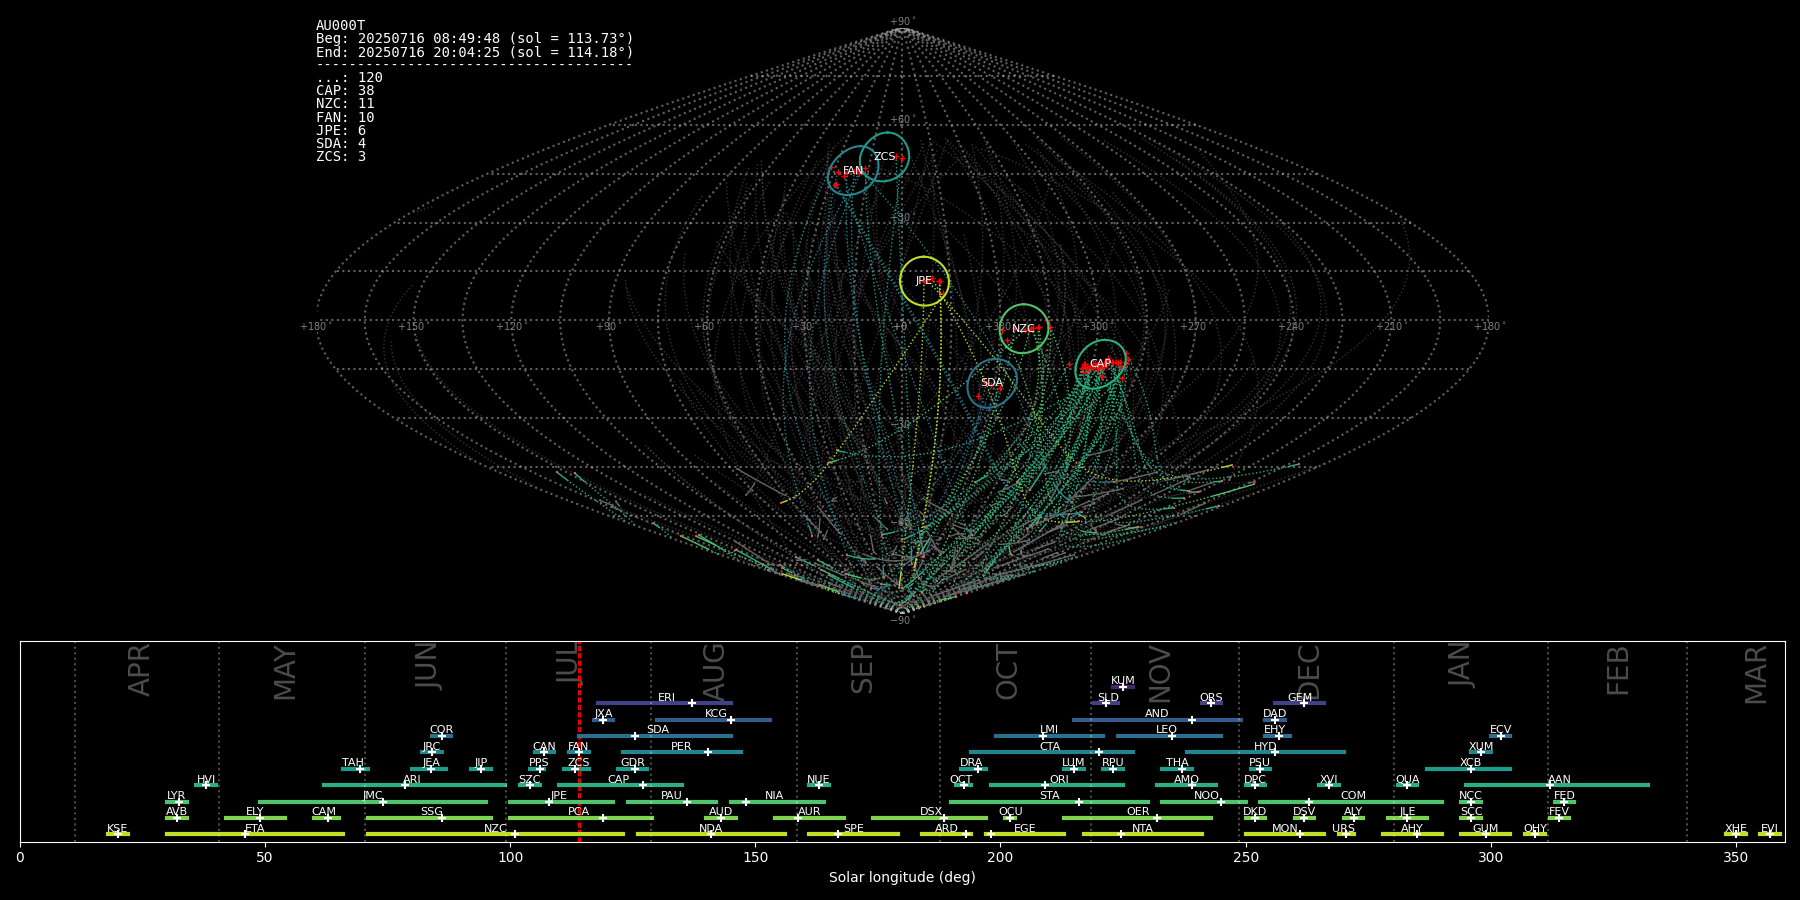Select the SPE shower bar in timeline
The height and width of the screenshot is (900, 1800).
[853, 834]
